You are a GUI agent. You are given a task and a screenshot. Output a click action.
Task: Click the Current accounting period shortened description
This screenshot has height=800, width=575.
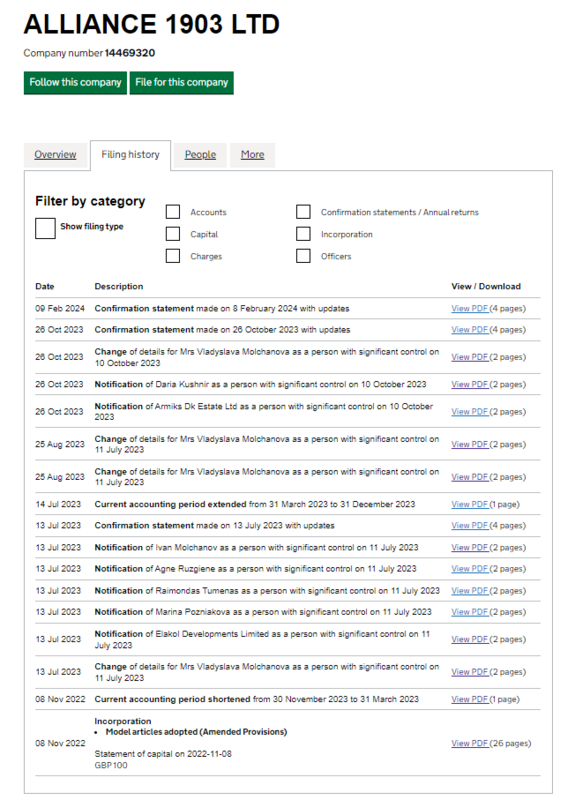coord(257,699)
